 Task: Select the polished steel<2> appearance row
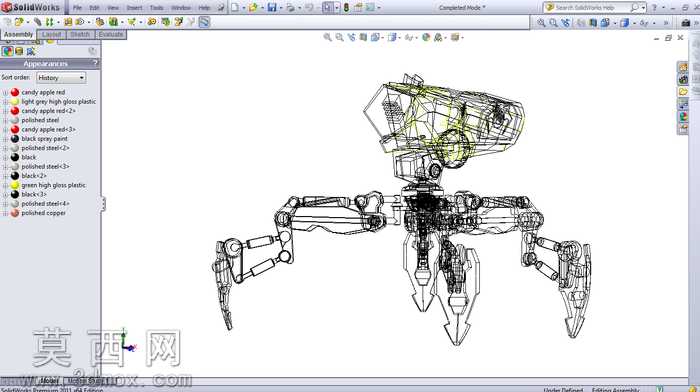point(45,148)
